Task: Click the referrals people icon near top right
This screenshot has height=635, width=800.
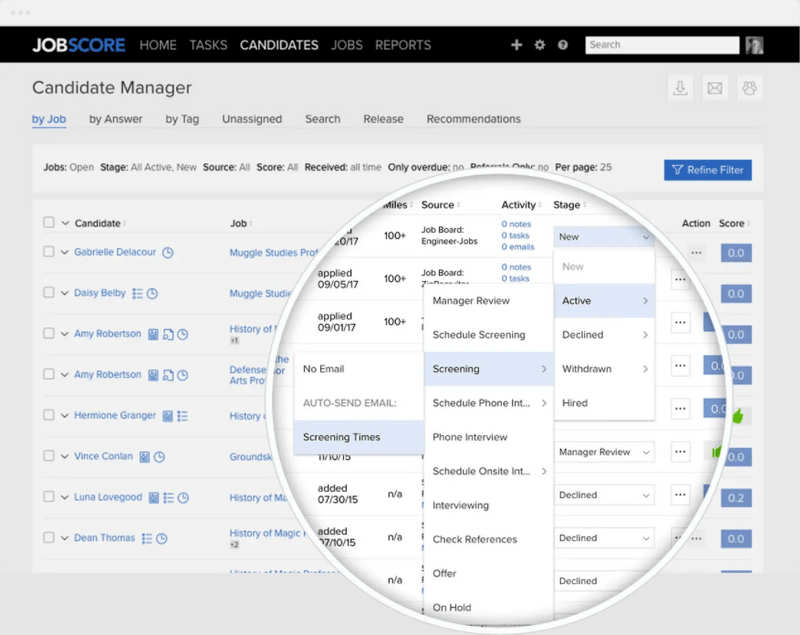Action: (x=750, y=88)
